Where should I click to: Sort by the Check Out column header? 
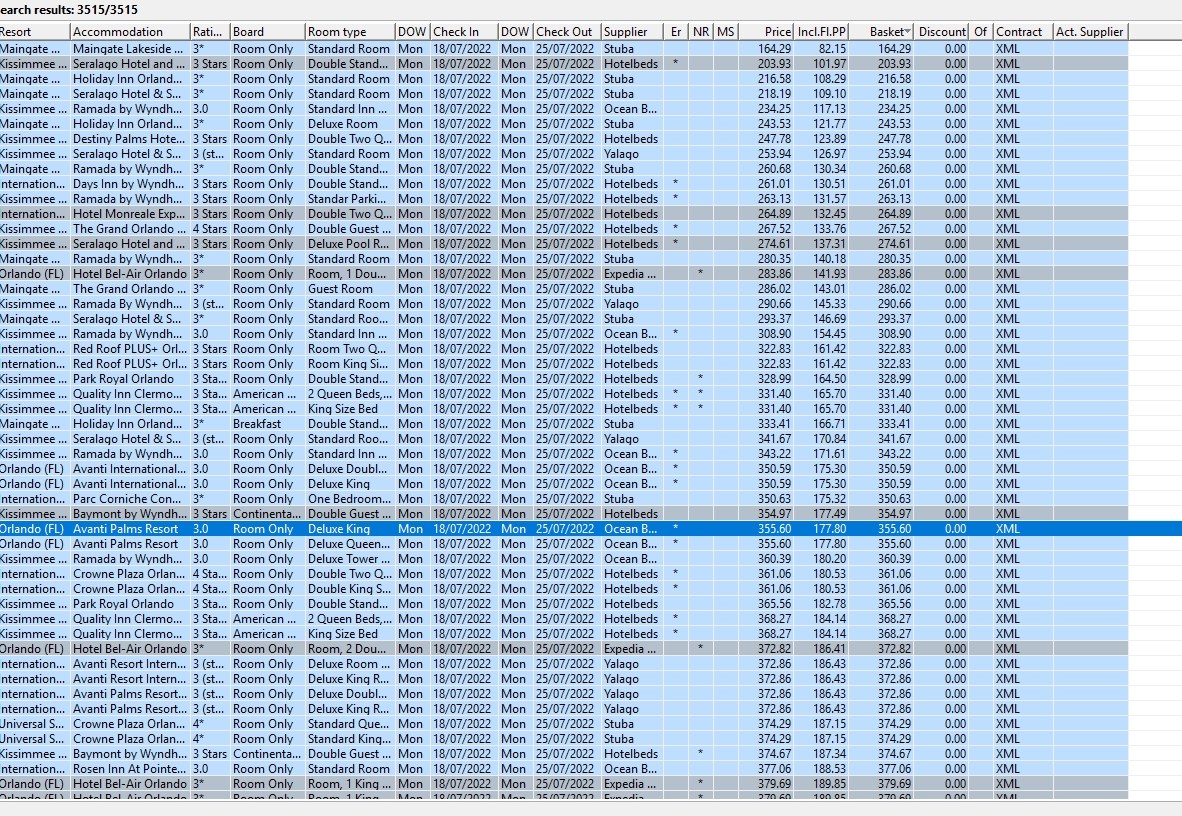(567, 32)
